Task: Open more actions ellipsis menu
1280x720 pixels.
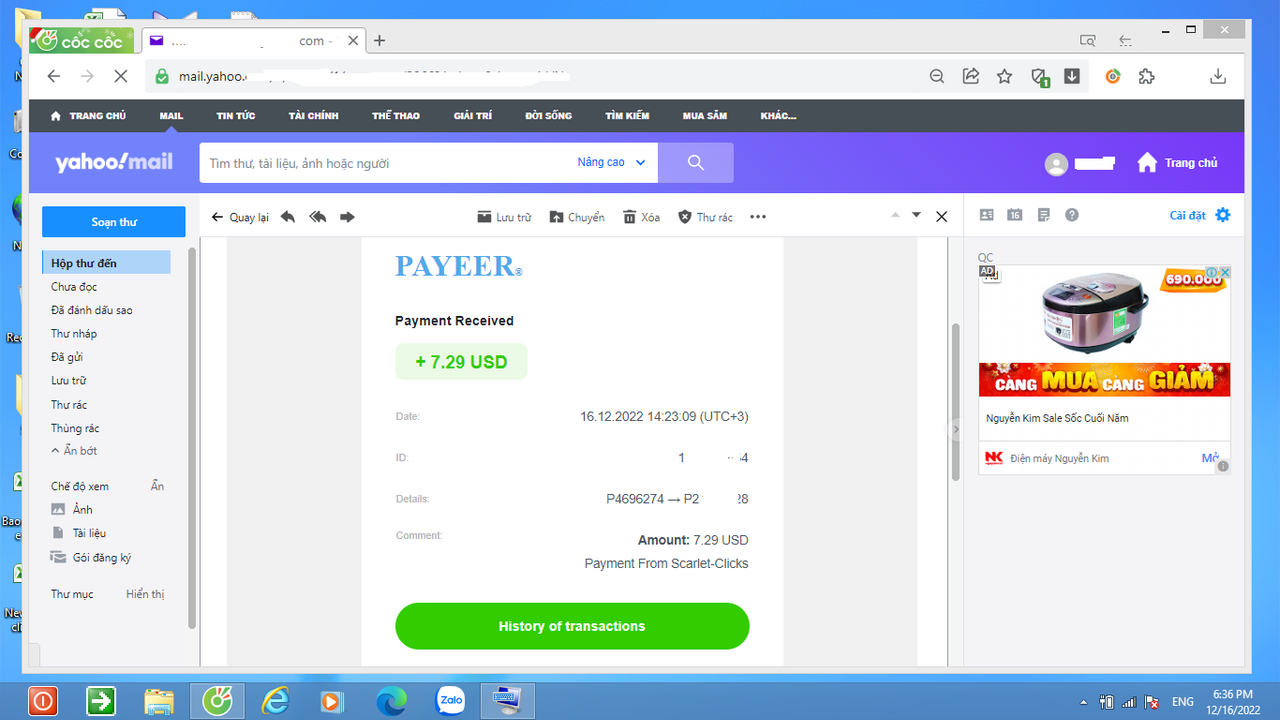Action: click(758, 217)
